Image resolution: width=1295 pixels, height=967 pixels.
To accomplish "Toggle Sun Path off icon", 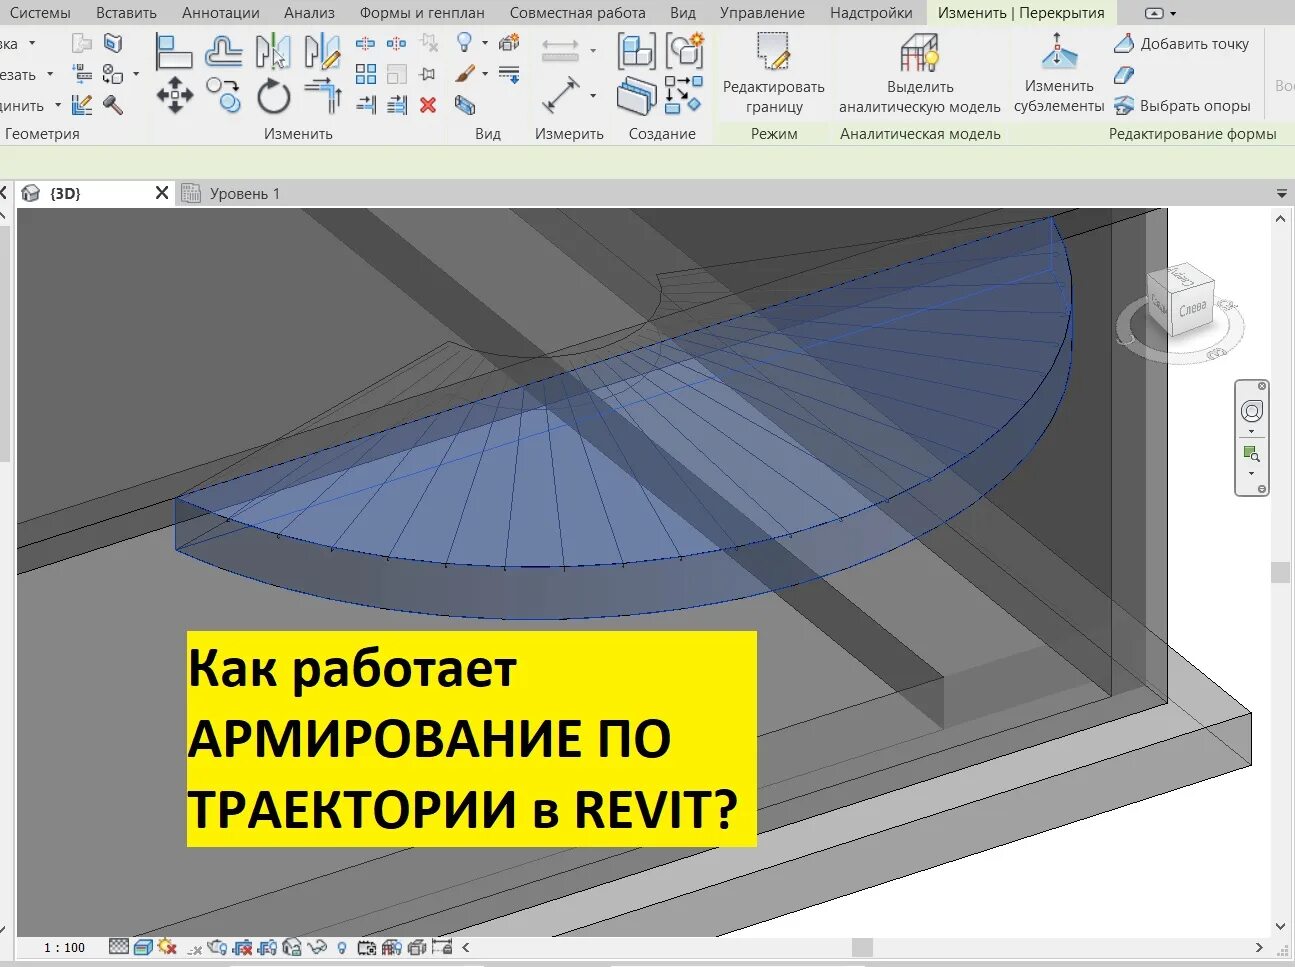I will (167, 946).
